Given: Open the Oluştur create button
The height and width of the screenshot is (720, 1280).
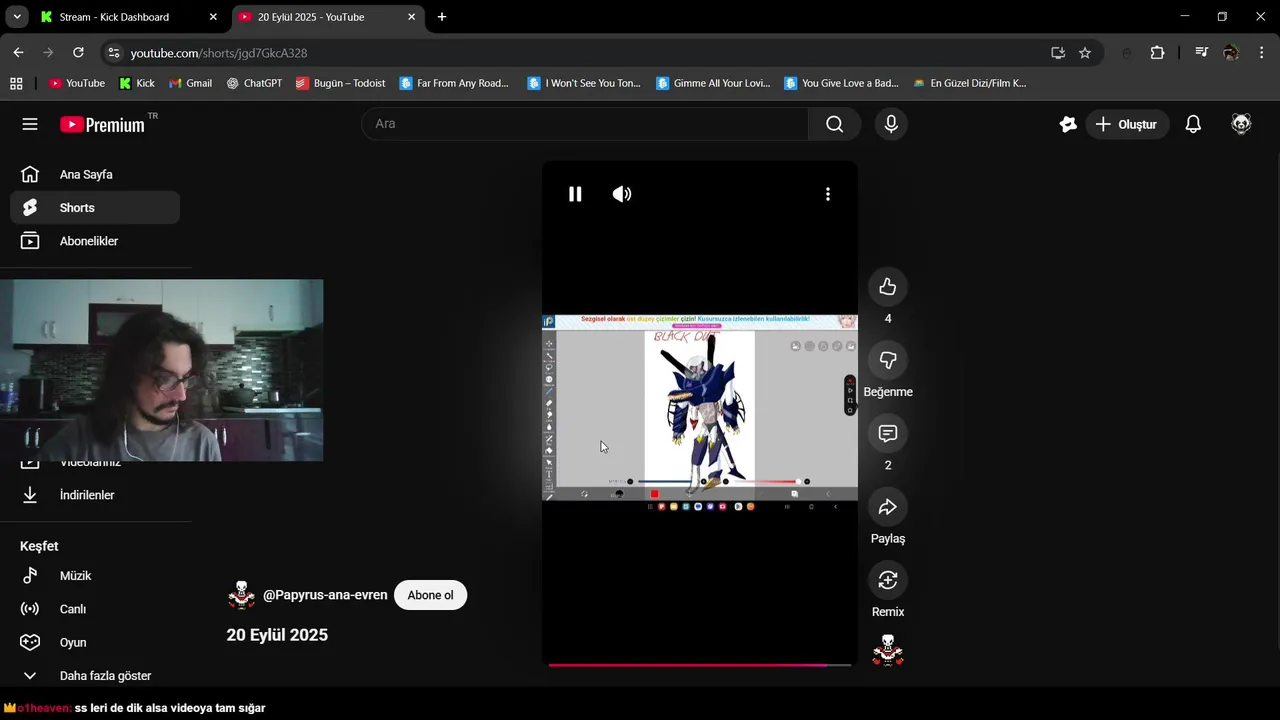Looking at the screenshot, I should [1127, 124].
